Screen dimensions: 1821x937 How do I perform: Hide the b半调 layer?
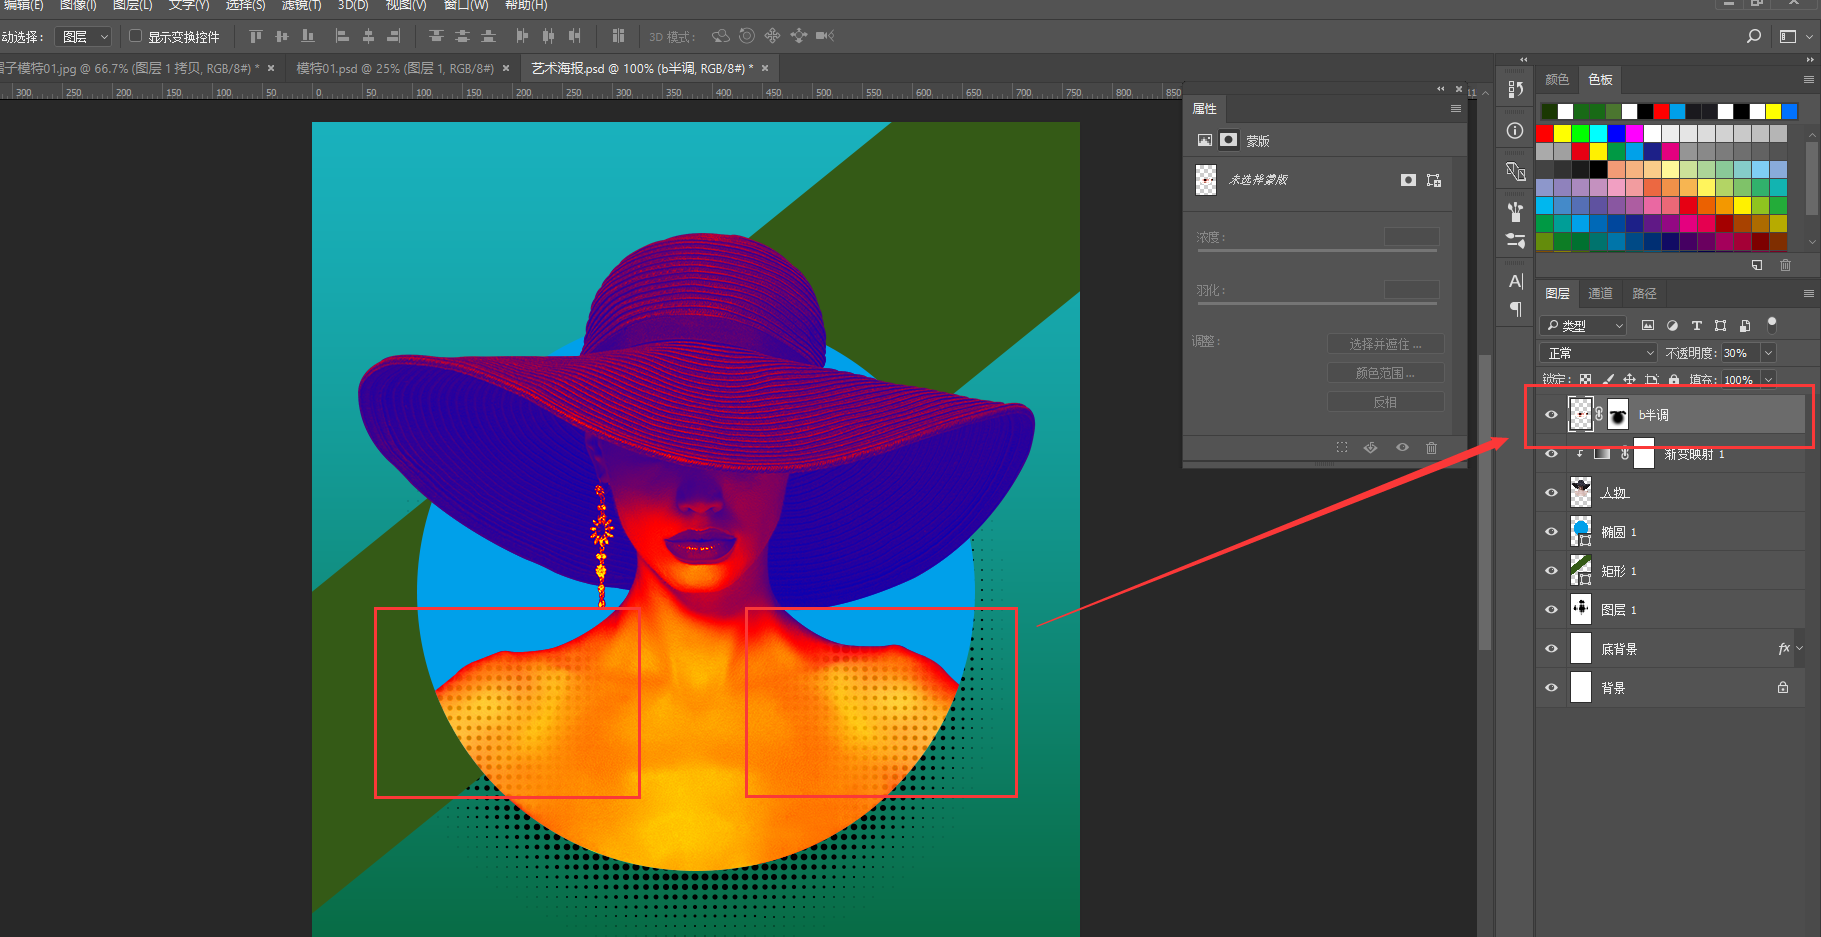tap(1551, 415)
